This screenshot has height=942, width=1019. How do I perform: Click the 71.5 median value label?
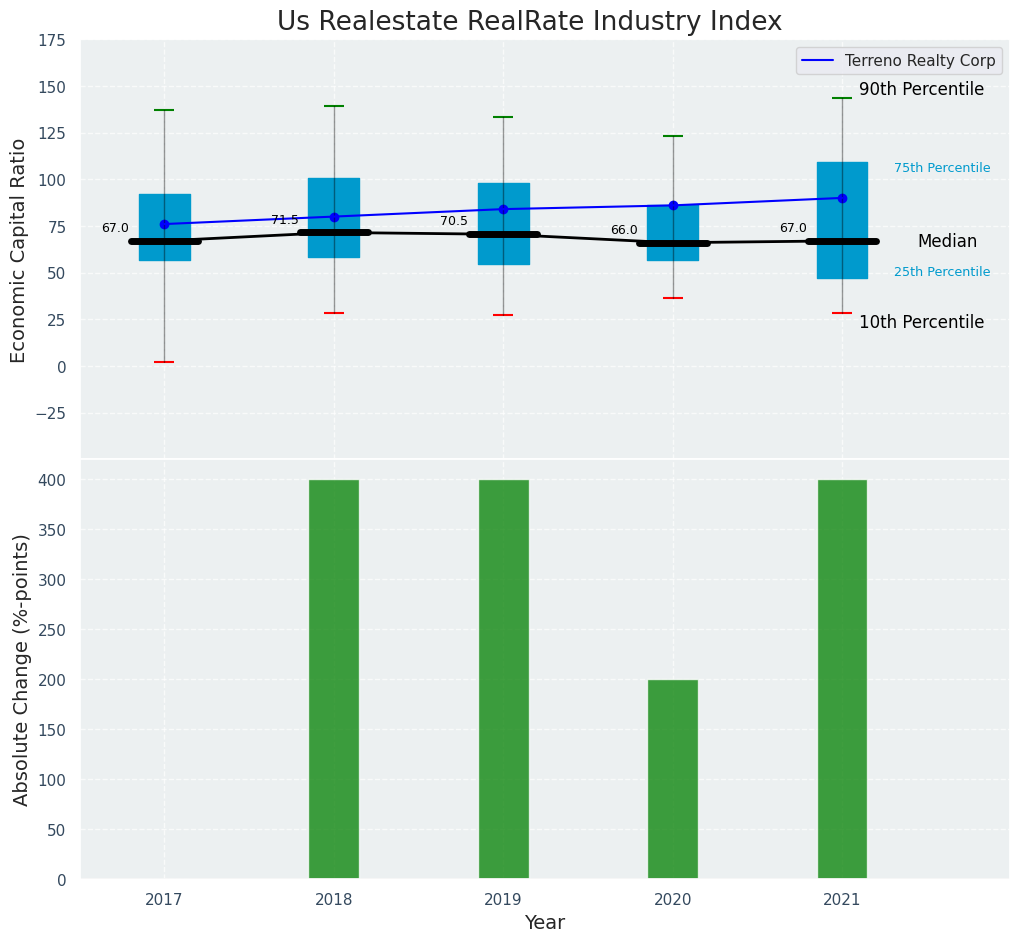pos(285,220)
